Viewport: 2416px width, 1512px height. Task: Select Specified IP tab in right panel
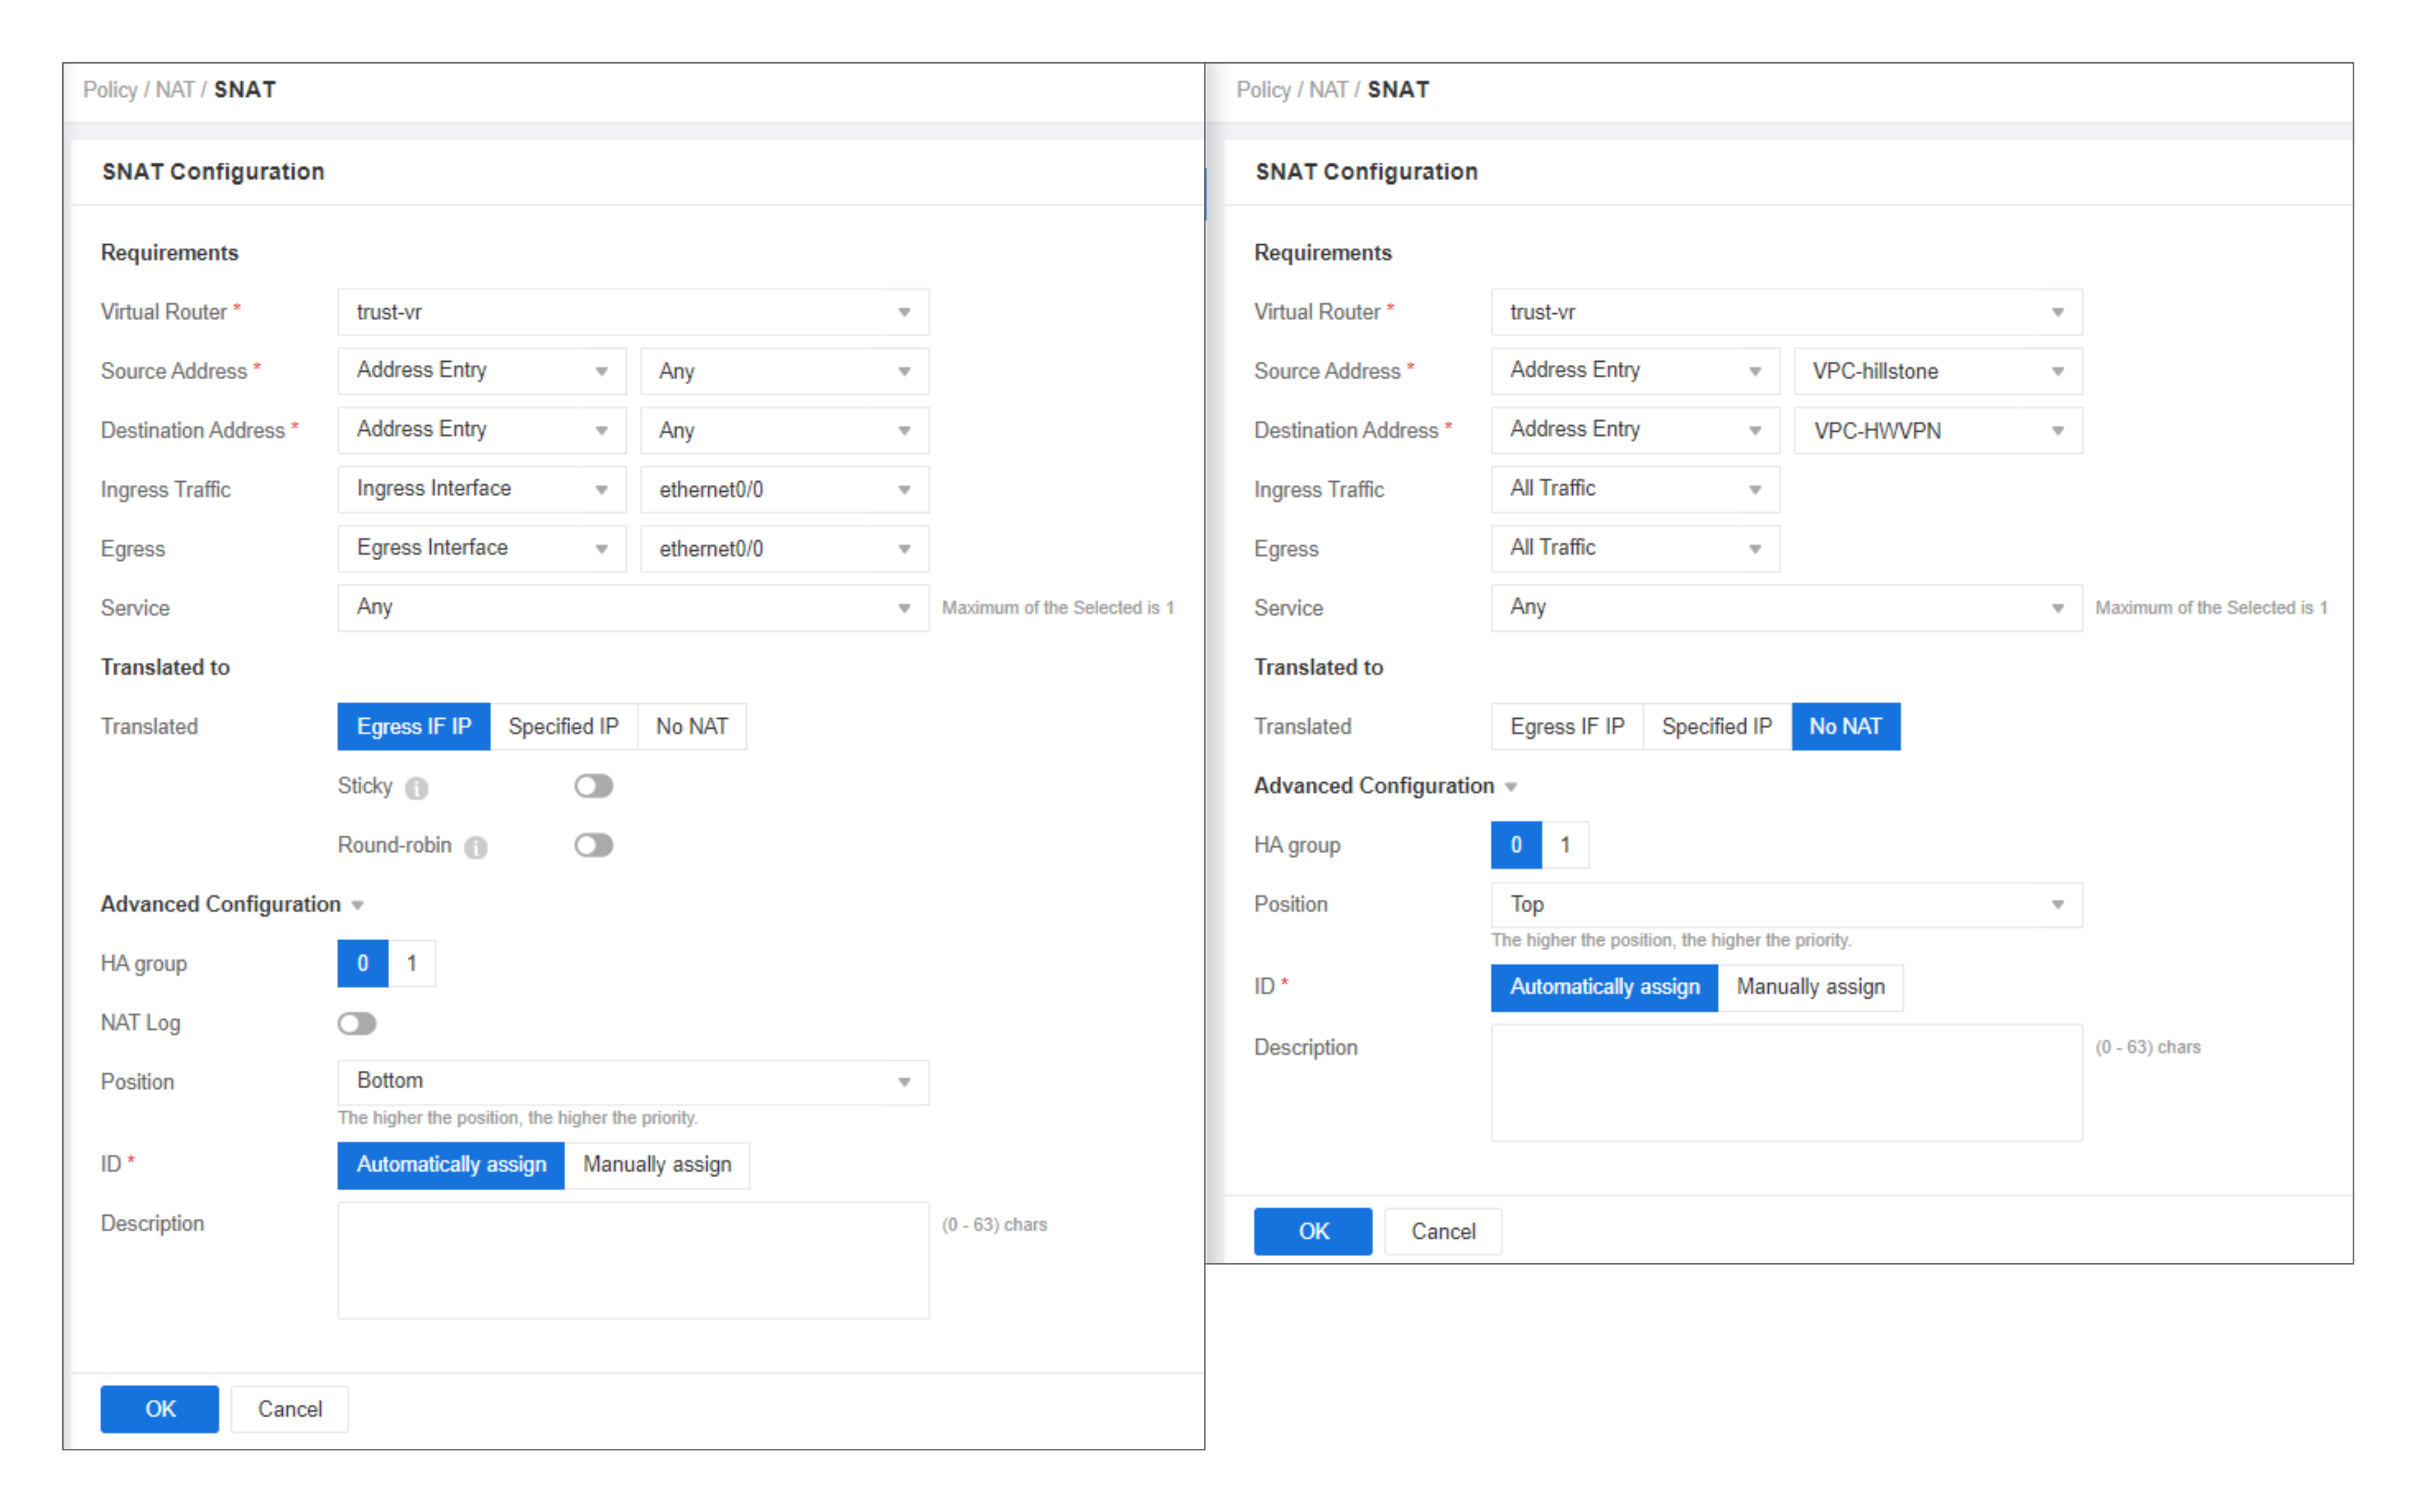[1717, 726]
